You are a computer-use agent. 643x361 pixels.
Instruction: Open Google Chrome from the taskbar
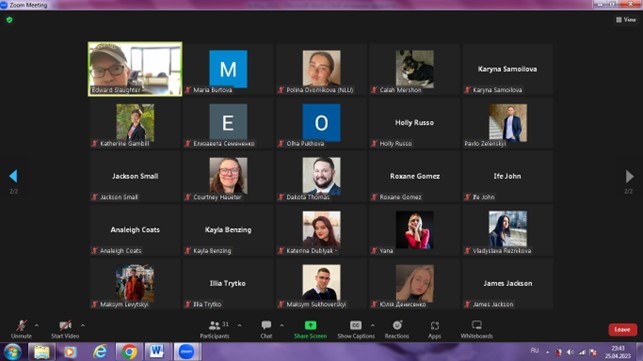(129, 352)
